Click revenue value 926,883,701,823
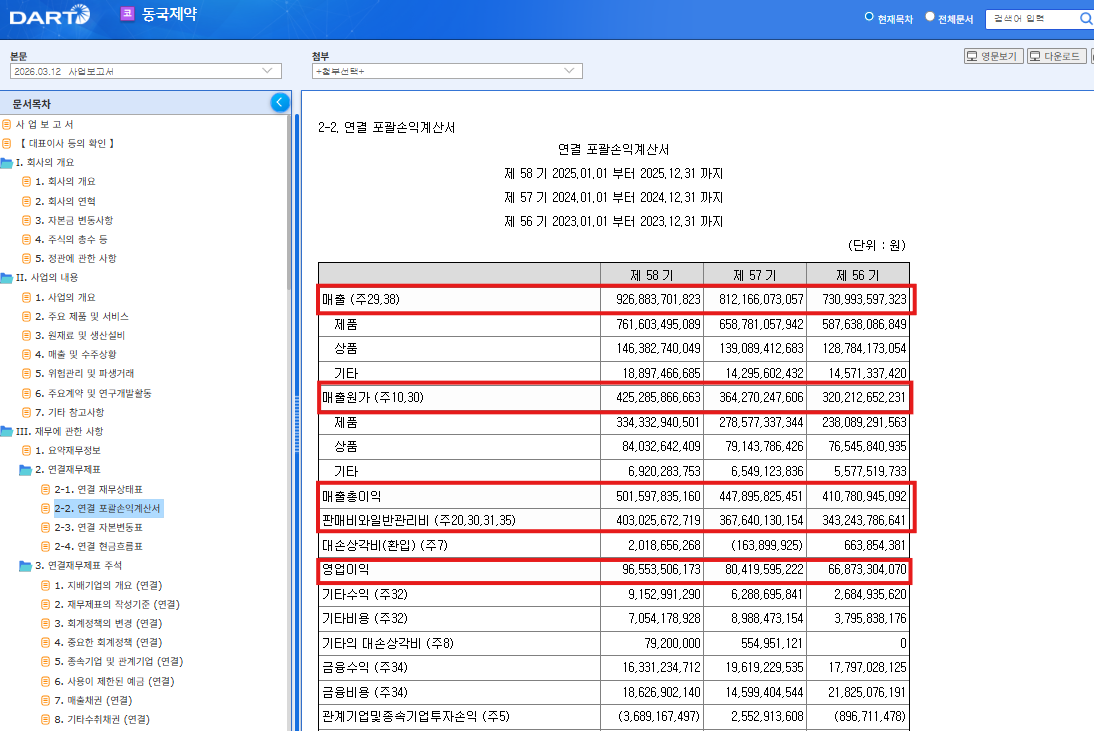The width and height of the screenshot is (1094, 731). 658,300
